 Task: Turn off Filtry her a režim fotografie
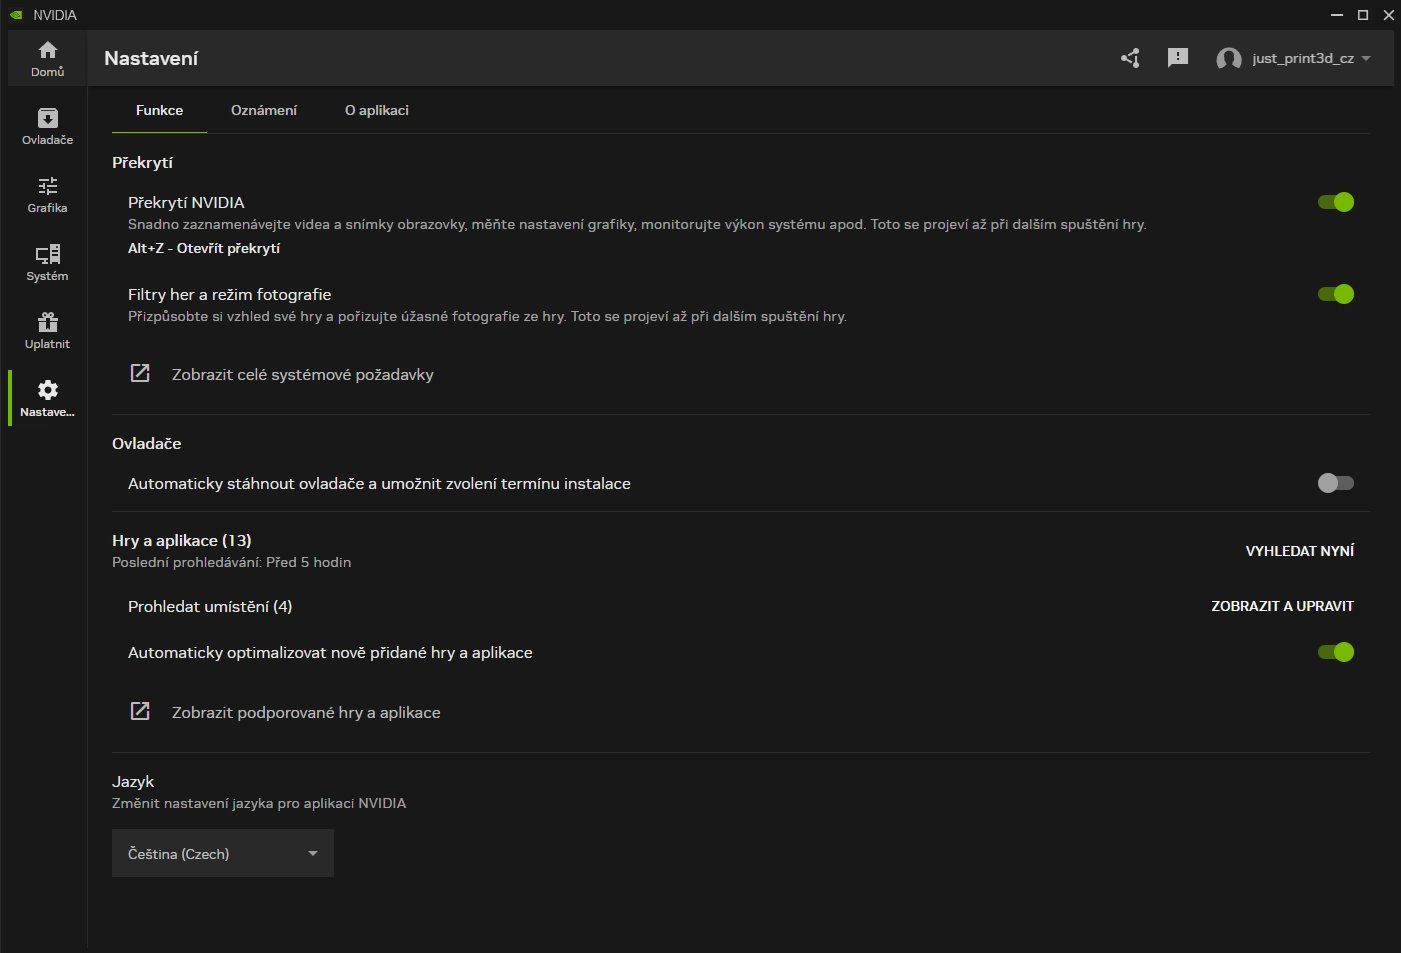click(x=1335, y=294)
